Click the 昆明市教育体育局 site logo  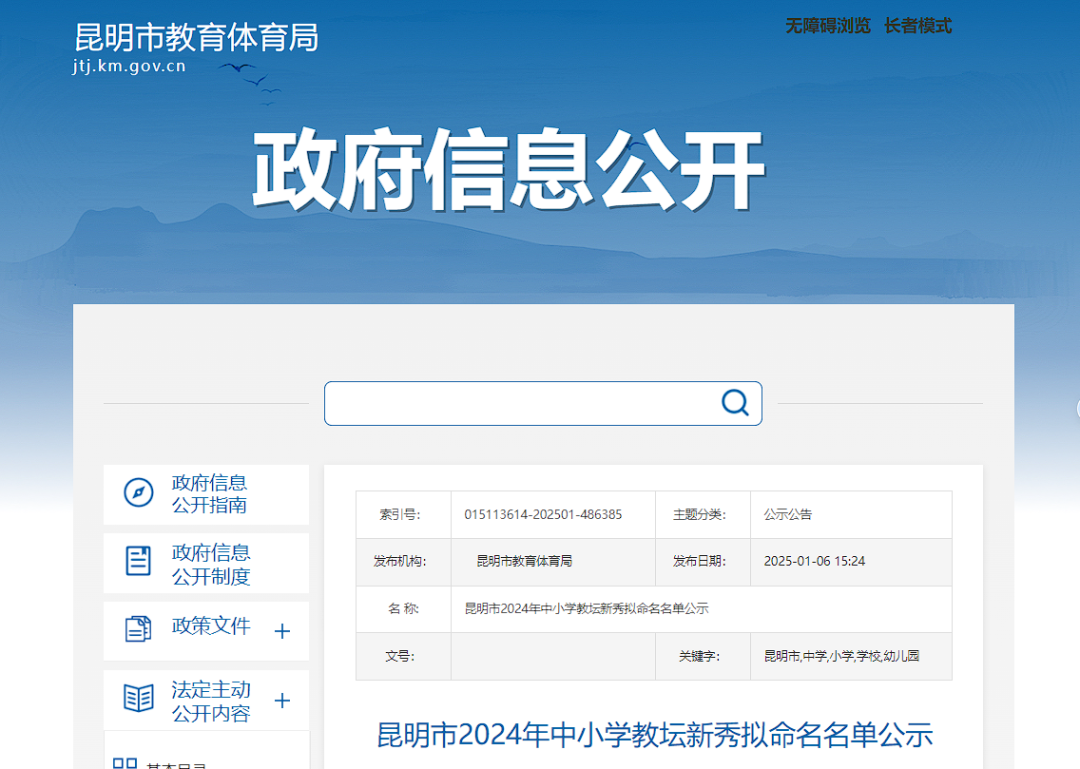point(196,37)
